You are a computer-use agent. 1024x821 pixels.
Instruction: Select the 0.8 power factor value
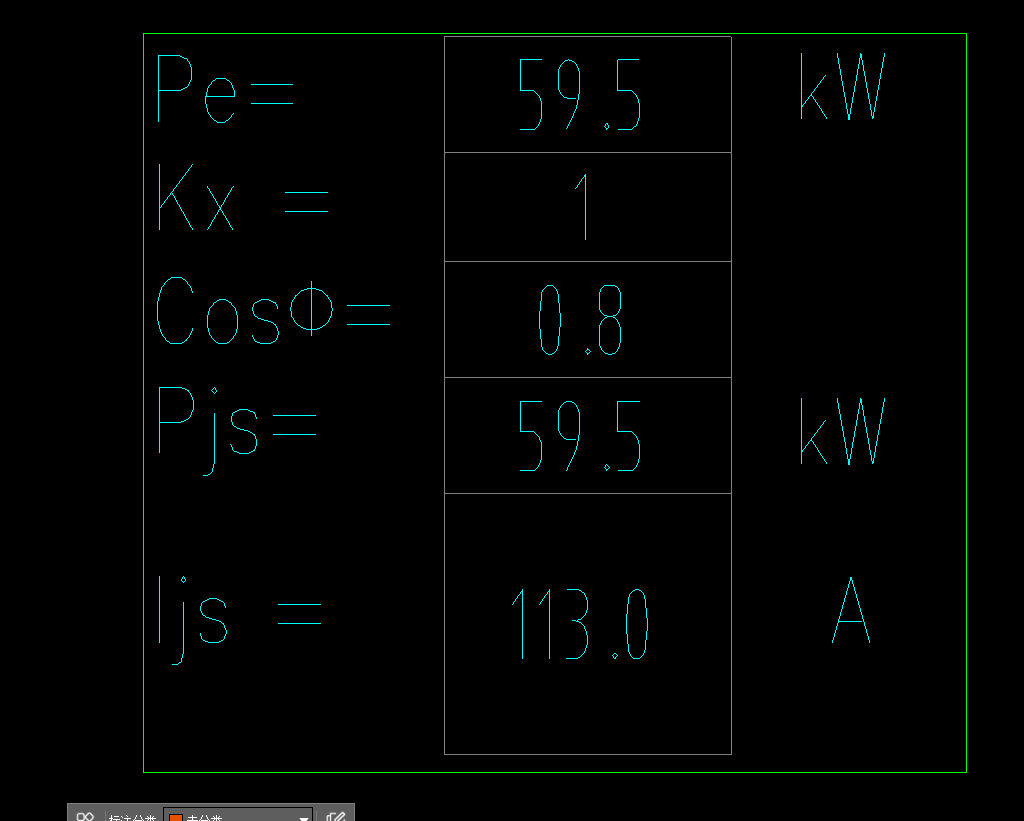(x=581, y=320)
